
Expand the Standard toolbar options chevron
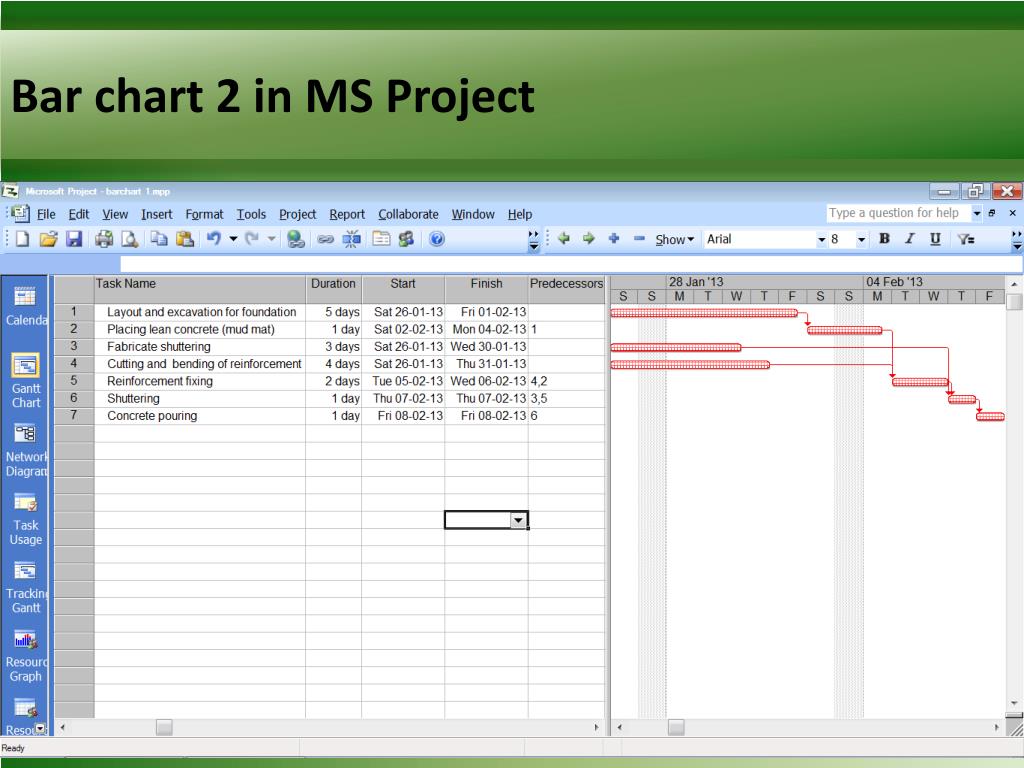coord(534,240)
